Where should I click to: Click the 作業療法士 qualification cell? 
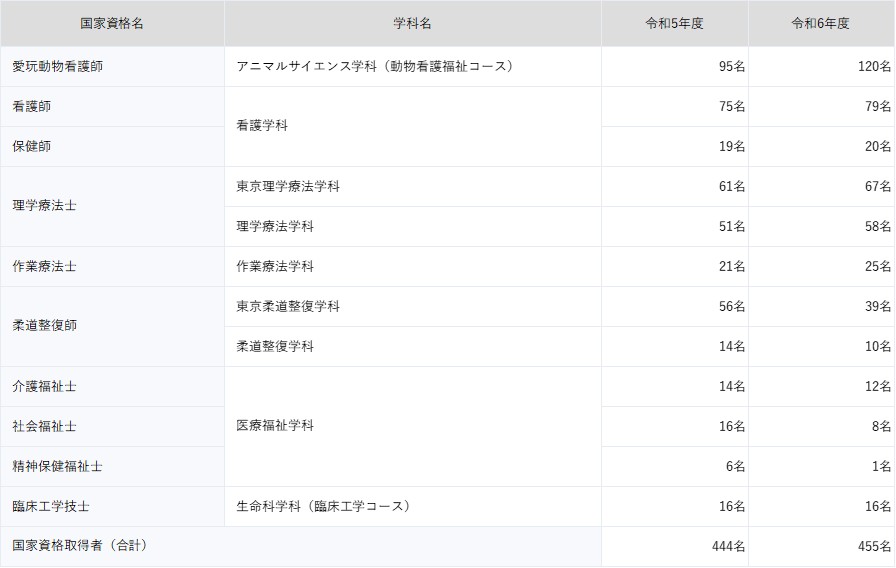(45, 266)
